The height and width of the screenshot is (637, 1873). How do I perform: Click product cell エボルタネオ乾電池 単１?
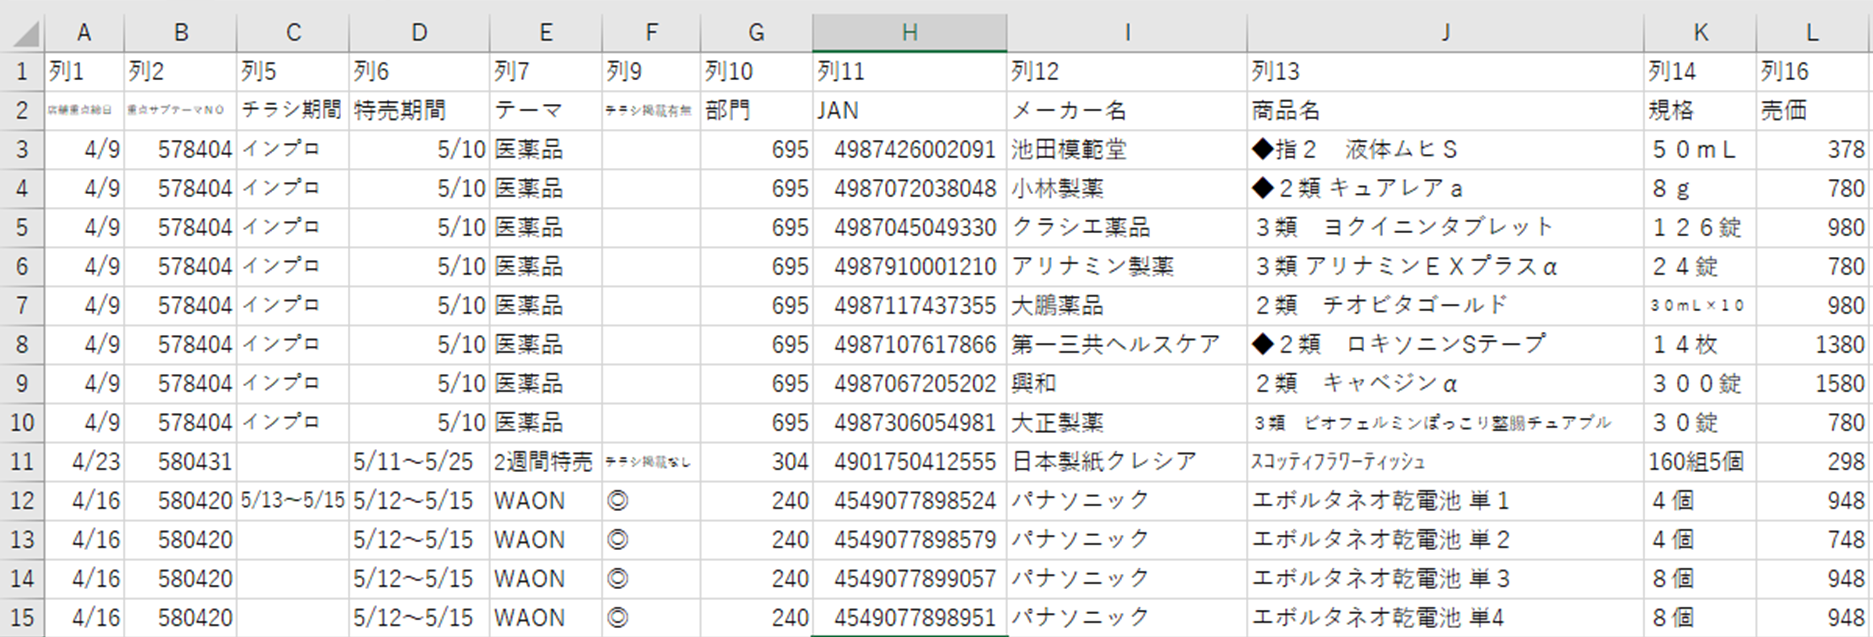(1445, 500)
